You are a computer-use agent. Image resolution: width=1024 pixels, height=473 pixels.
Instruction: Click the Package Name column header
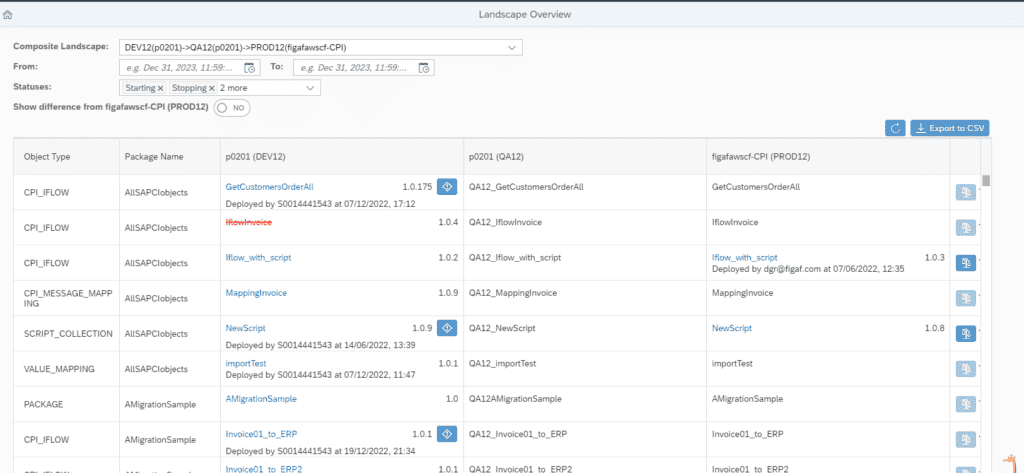[154, 157]
